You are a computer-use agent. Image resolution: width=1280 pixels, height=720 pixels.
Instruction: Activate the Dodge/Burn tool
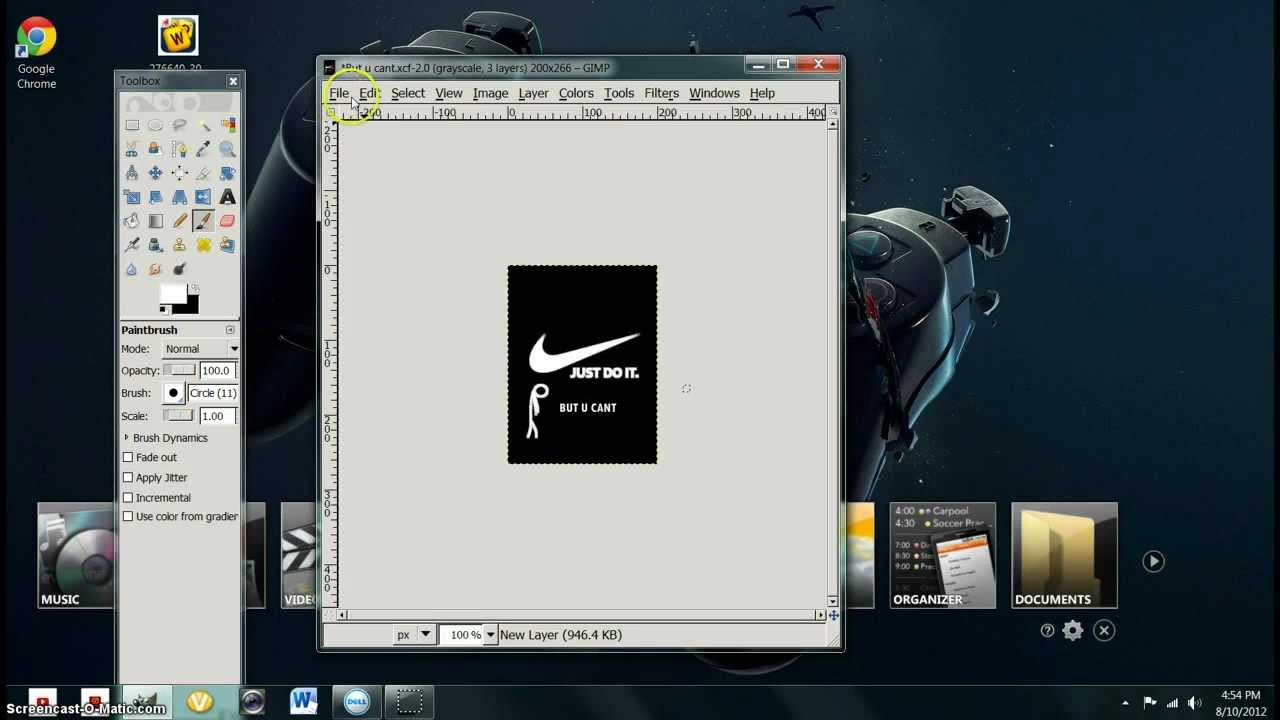(179, 269)
